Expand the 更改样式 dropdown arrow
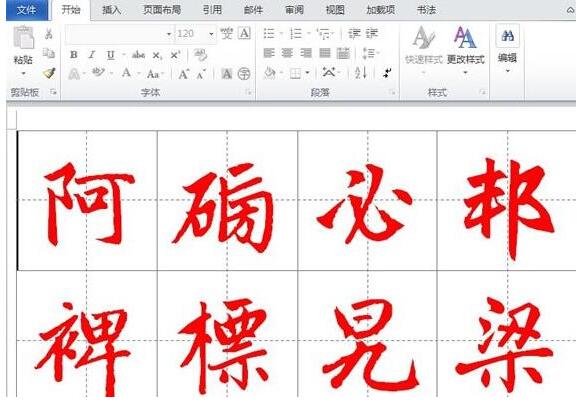 click(x=466, y=72)
